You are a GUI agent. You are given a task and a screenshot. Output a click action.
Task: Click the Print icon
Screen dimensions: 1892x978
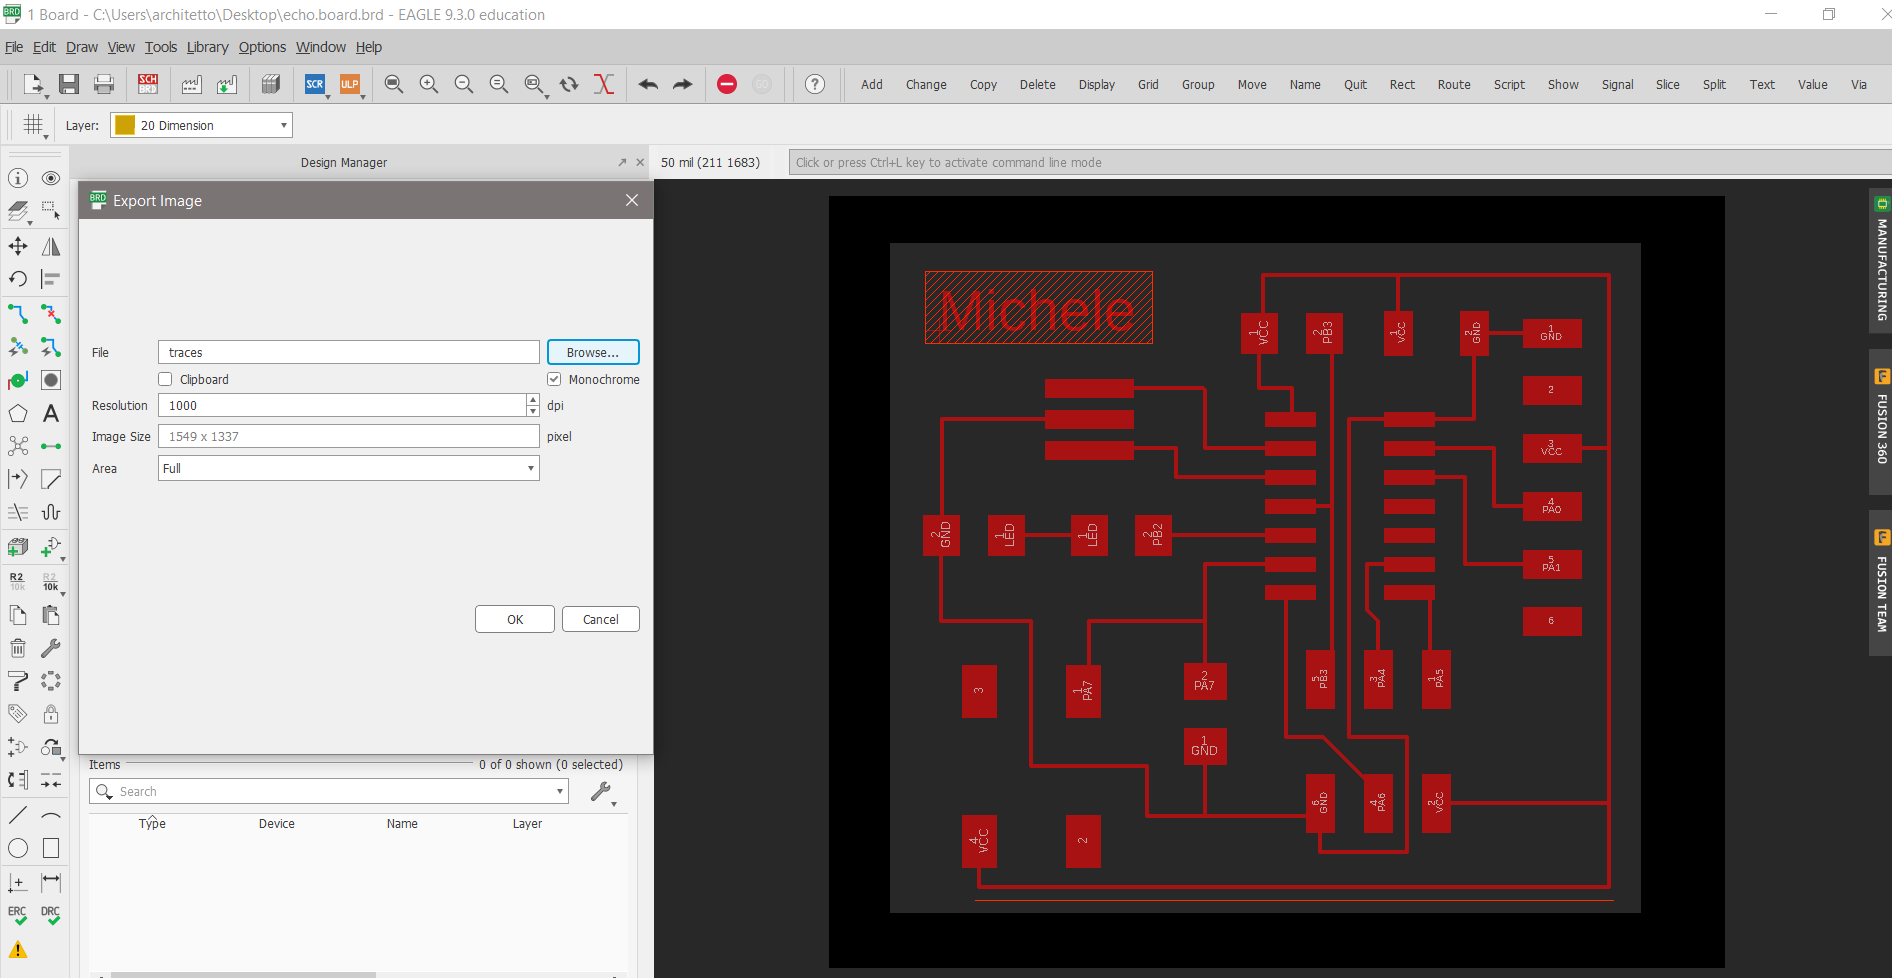pyautogui.click(x=104, y=85)
